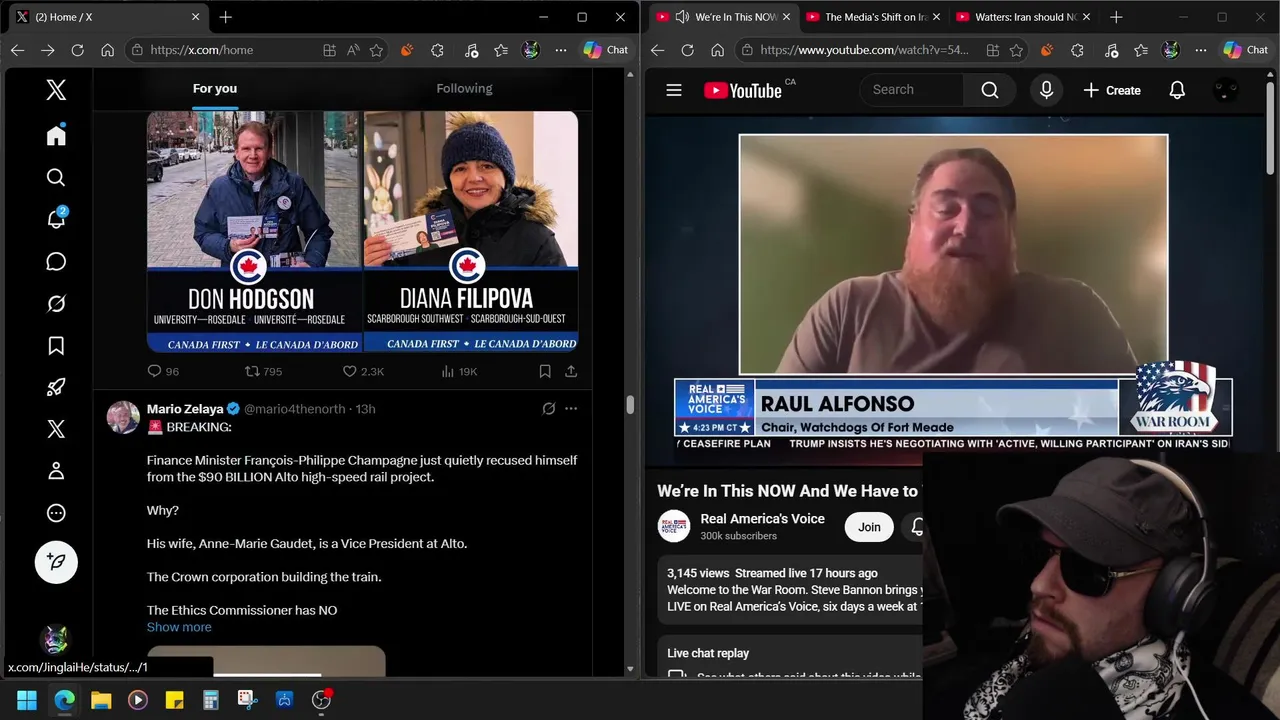
Task: Open Snipping Tool from the taskbar
Action: [x=248, y=700]
